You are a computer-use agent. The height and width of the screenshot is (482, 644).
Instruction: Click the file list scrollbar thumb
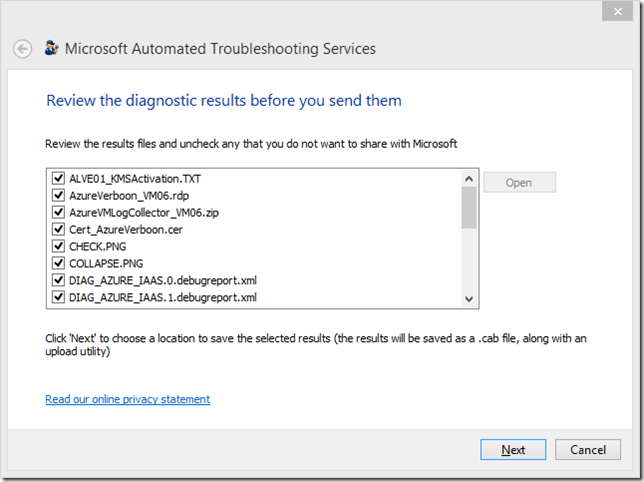click(469, 208)
